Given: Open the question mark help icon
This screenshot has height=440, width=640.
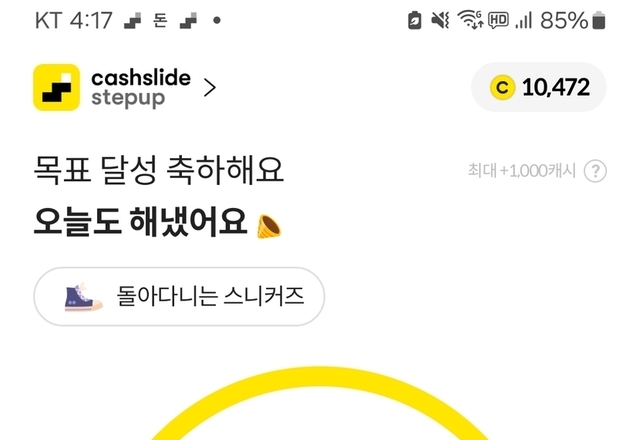Looking at the screenshot, I should (x=595, y=171).
